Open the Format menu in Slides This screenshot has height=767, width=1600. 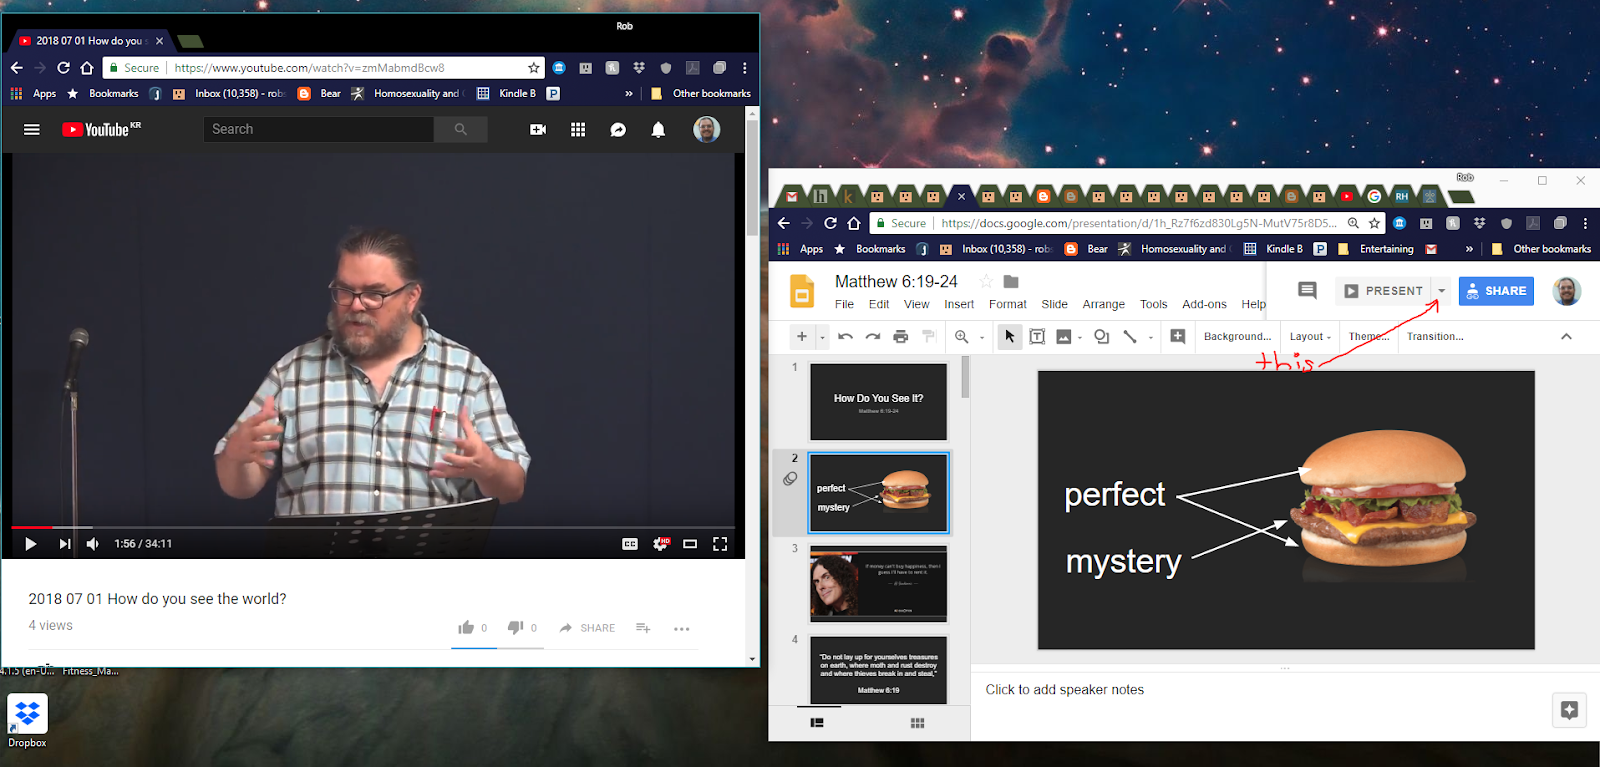(1008, 304)
